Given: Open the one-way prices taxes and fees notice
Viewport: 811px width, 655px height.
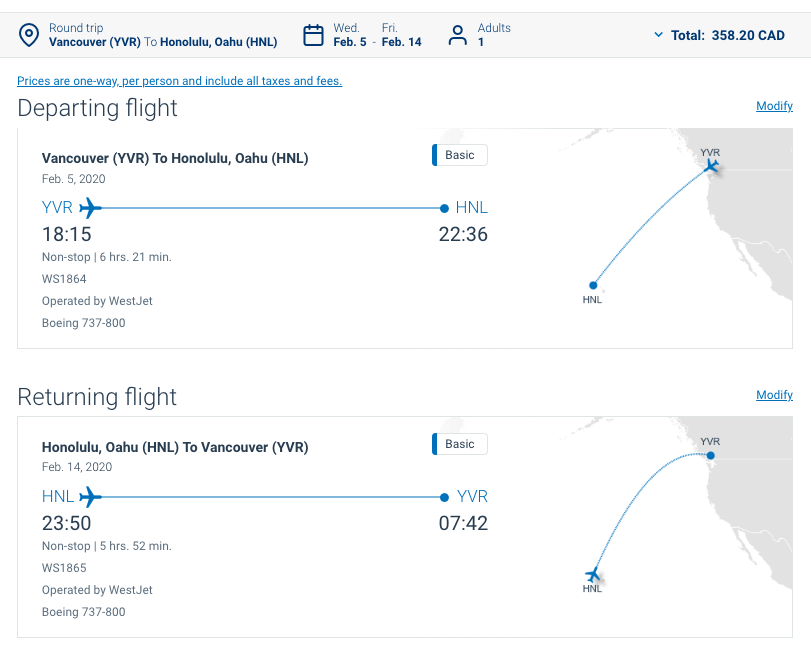Looking at the screenshot, I should [179, 81].
